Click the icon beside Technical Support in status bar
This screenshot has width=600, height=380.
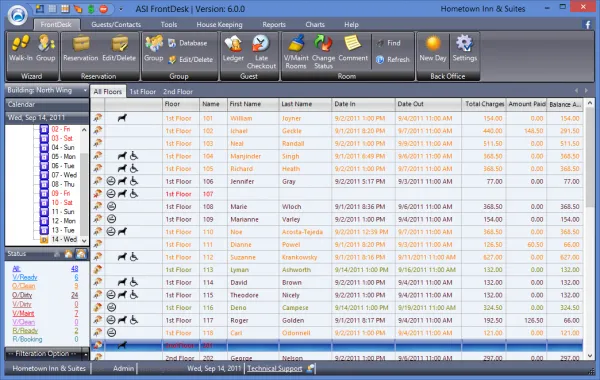click(x=310, y=369)
